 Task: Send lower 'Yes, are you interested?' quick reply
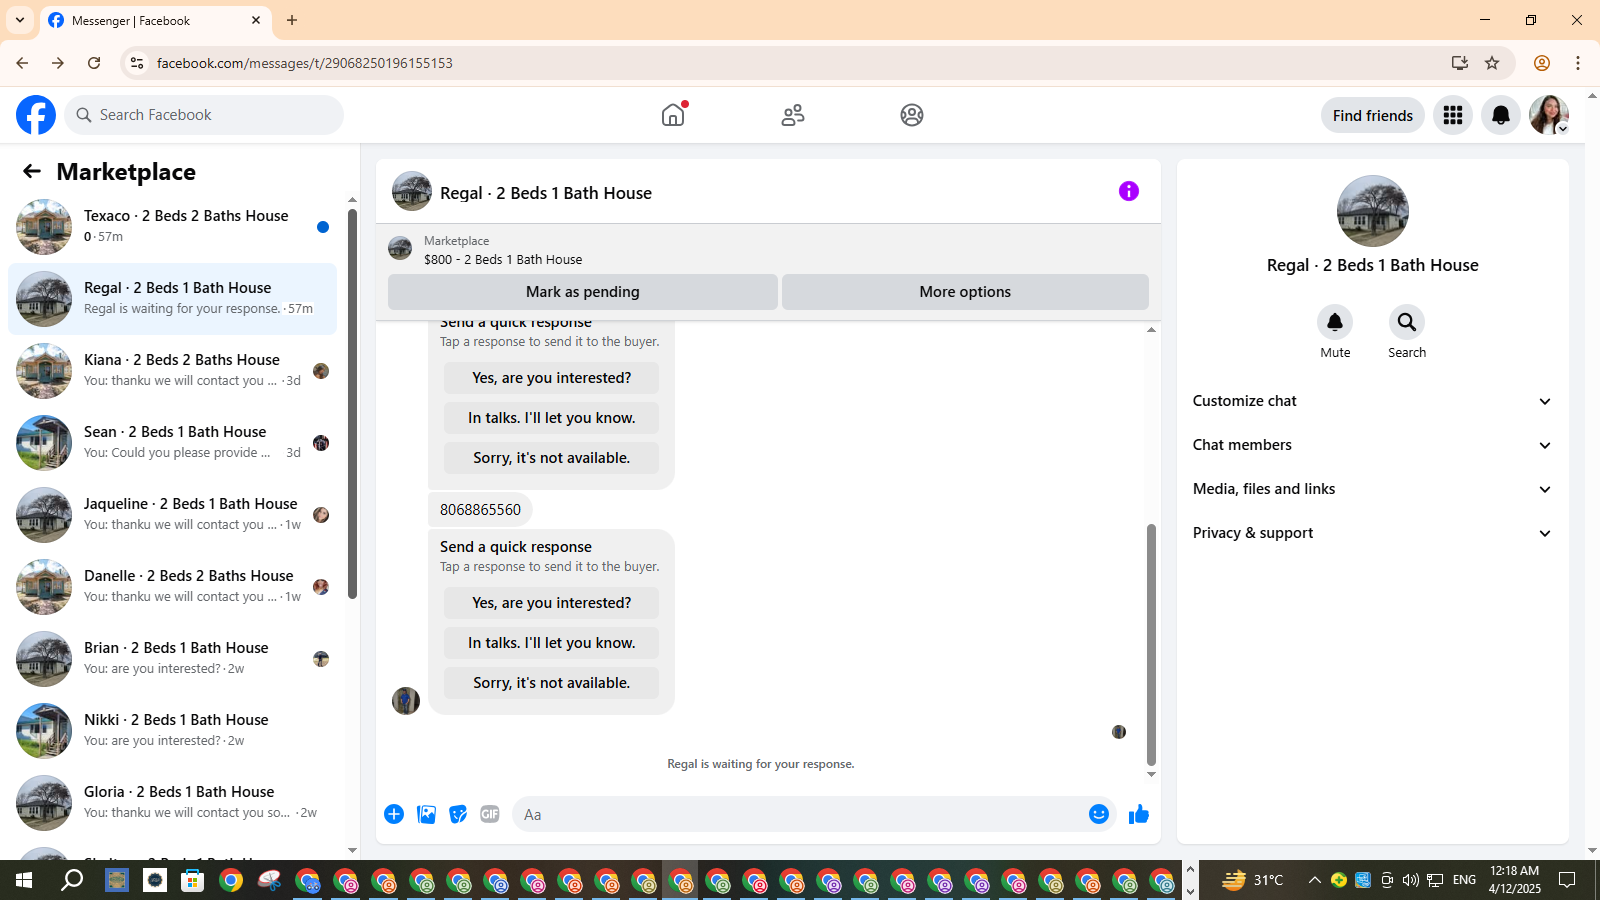pyautogui.click(x=552, y=603)
